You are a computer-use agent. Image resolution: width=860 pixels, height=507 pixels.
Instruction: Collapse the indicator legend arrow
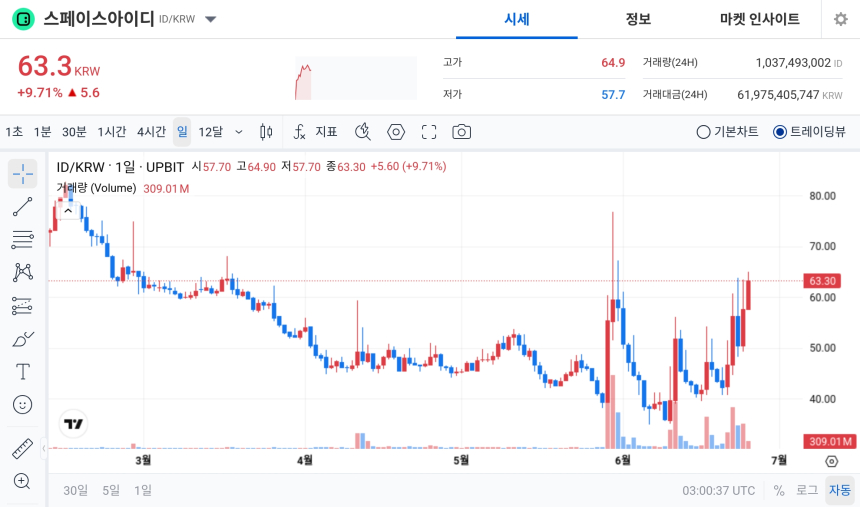pyautogui.click(x=68, y=211)
